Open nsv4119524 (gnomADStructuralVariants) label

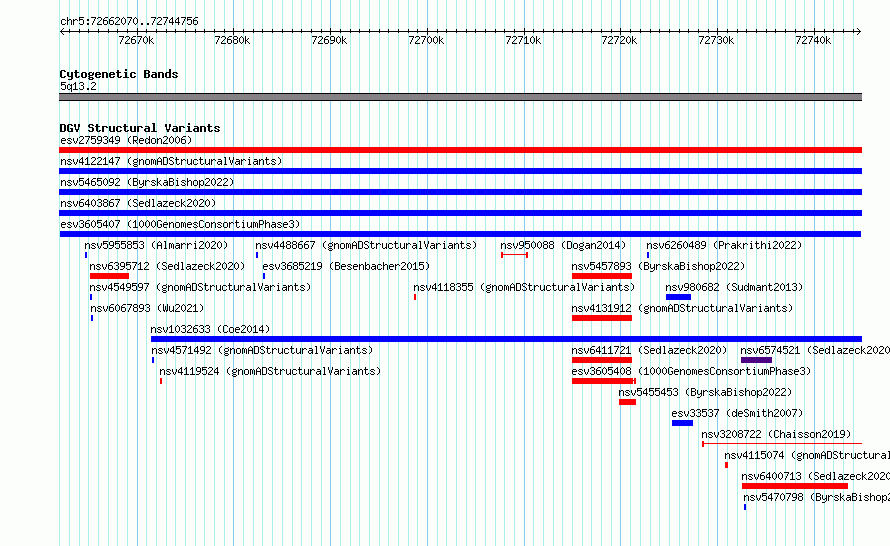click(x=270, y=371)
